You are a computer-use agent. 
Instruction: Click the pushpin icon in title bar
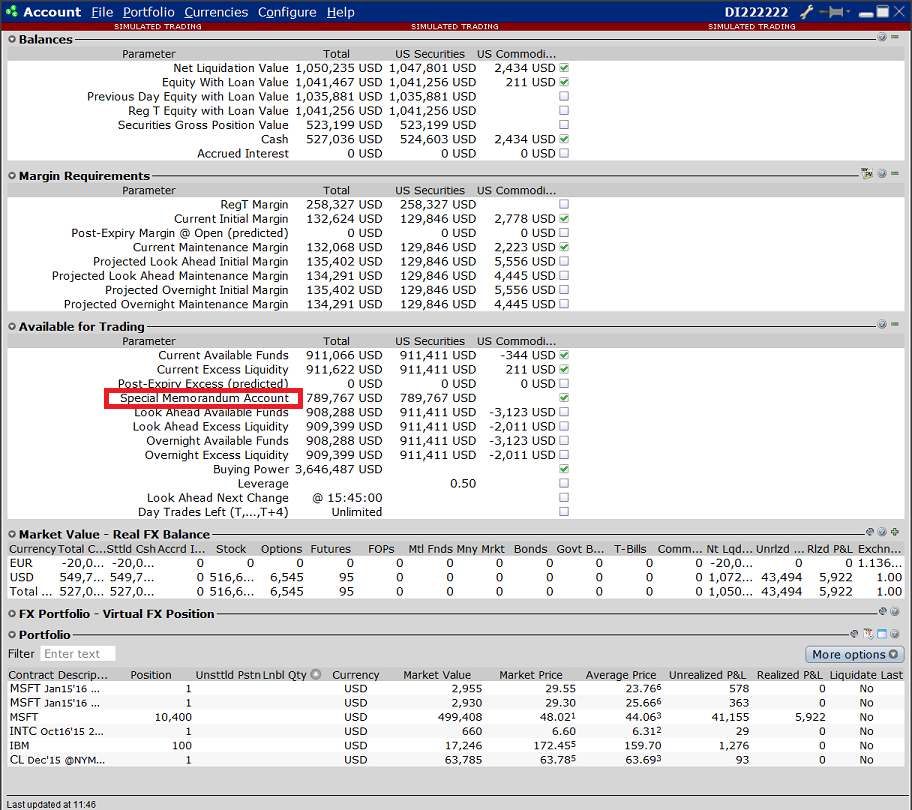[832, 12]
